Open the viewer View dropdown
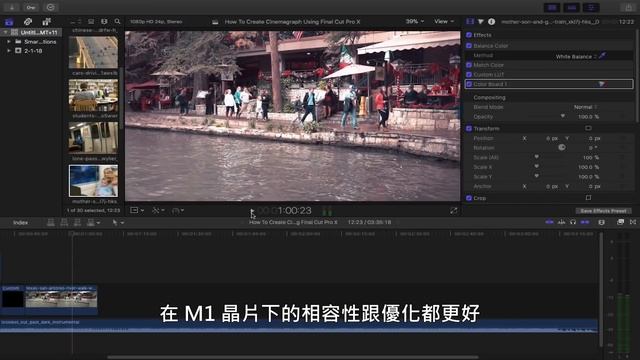The width and height of the screenshot is (640, 360). (x=444, y=21)
